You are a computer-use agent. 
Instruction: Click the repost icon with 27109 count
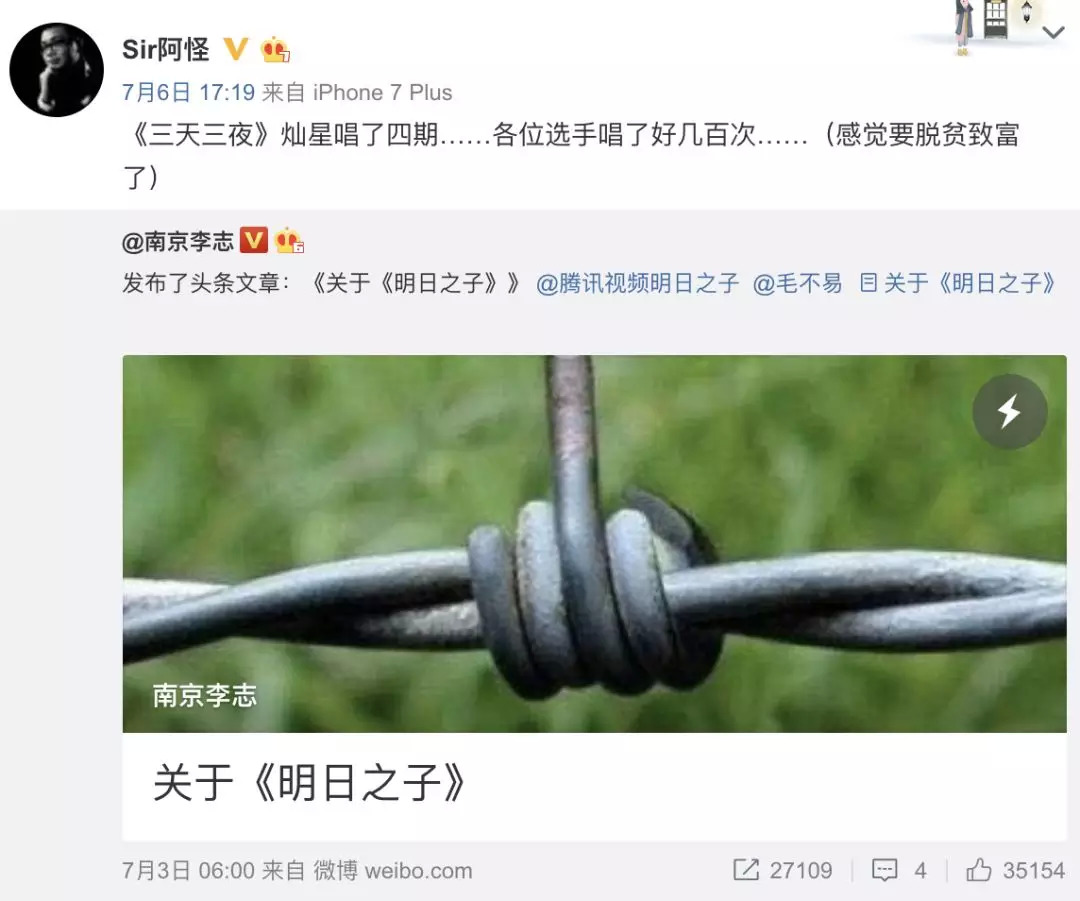[782, 870]
